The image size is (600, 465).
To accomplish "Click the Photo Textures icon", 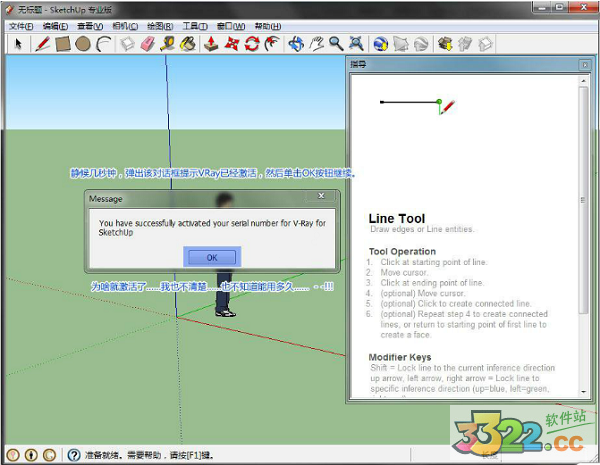I will (x=421, y=44).
